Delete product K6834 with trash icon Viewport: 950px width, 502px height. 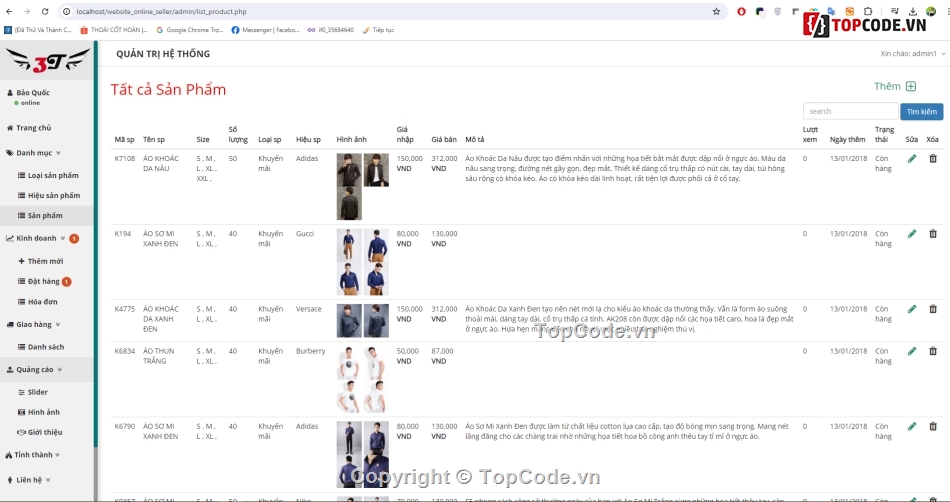(x=933, y=351)
